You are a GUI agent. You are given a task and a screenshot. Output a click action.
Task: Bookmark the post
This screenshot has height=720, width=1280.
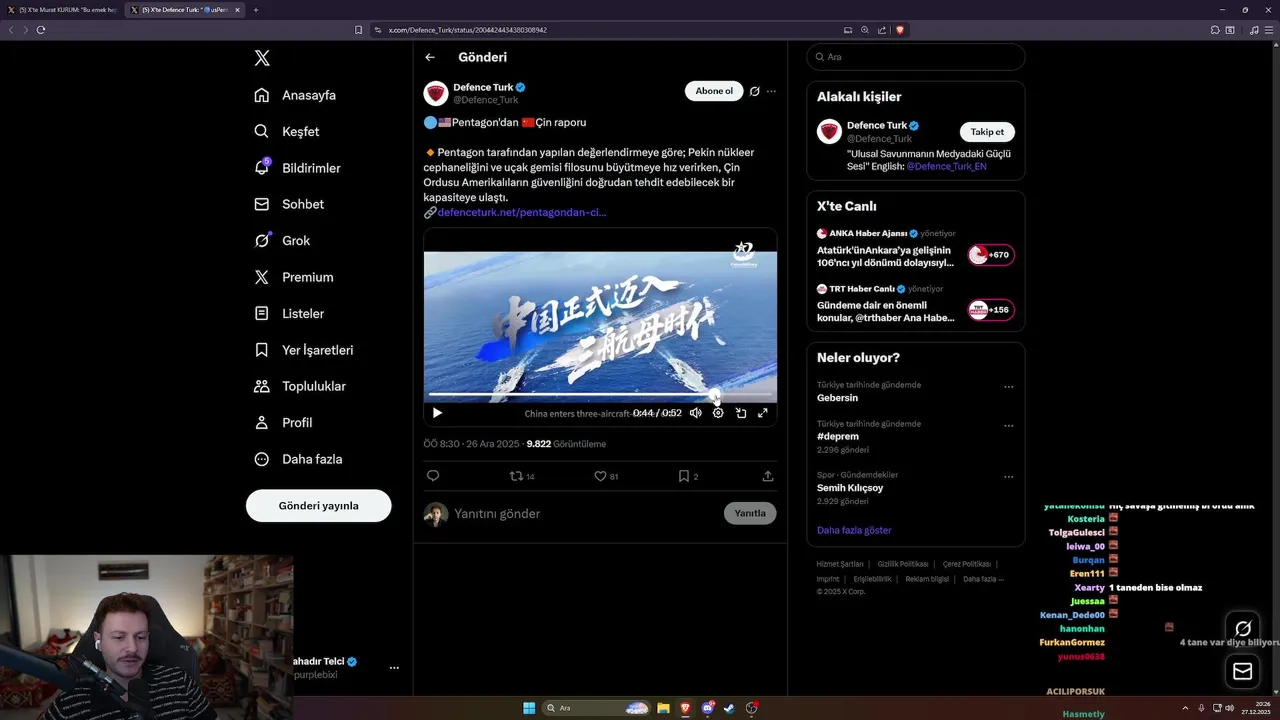[688, 476]
